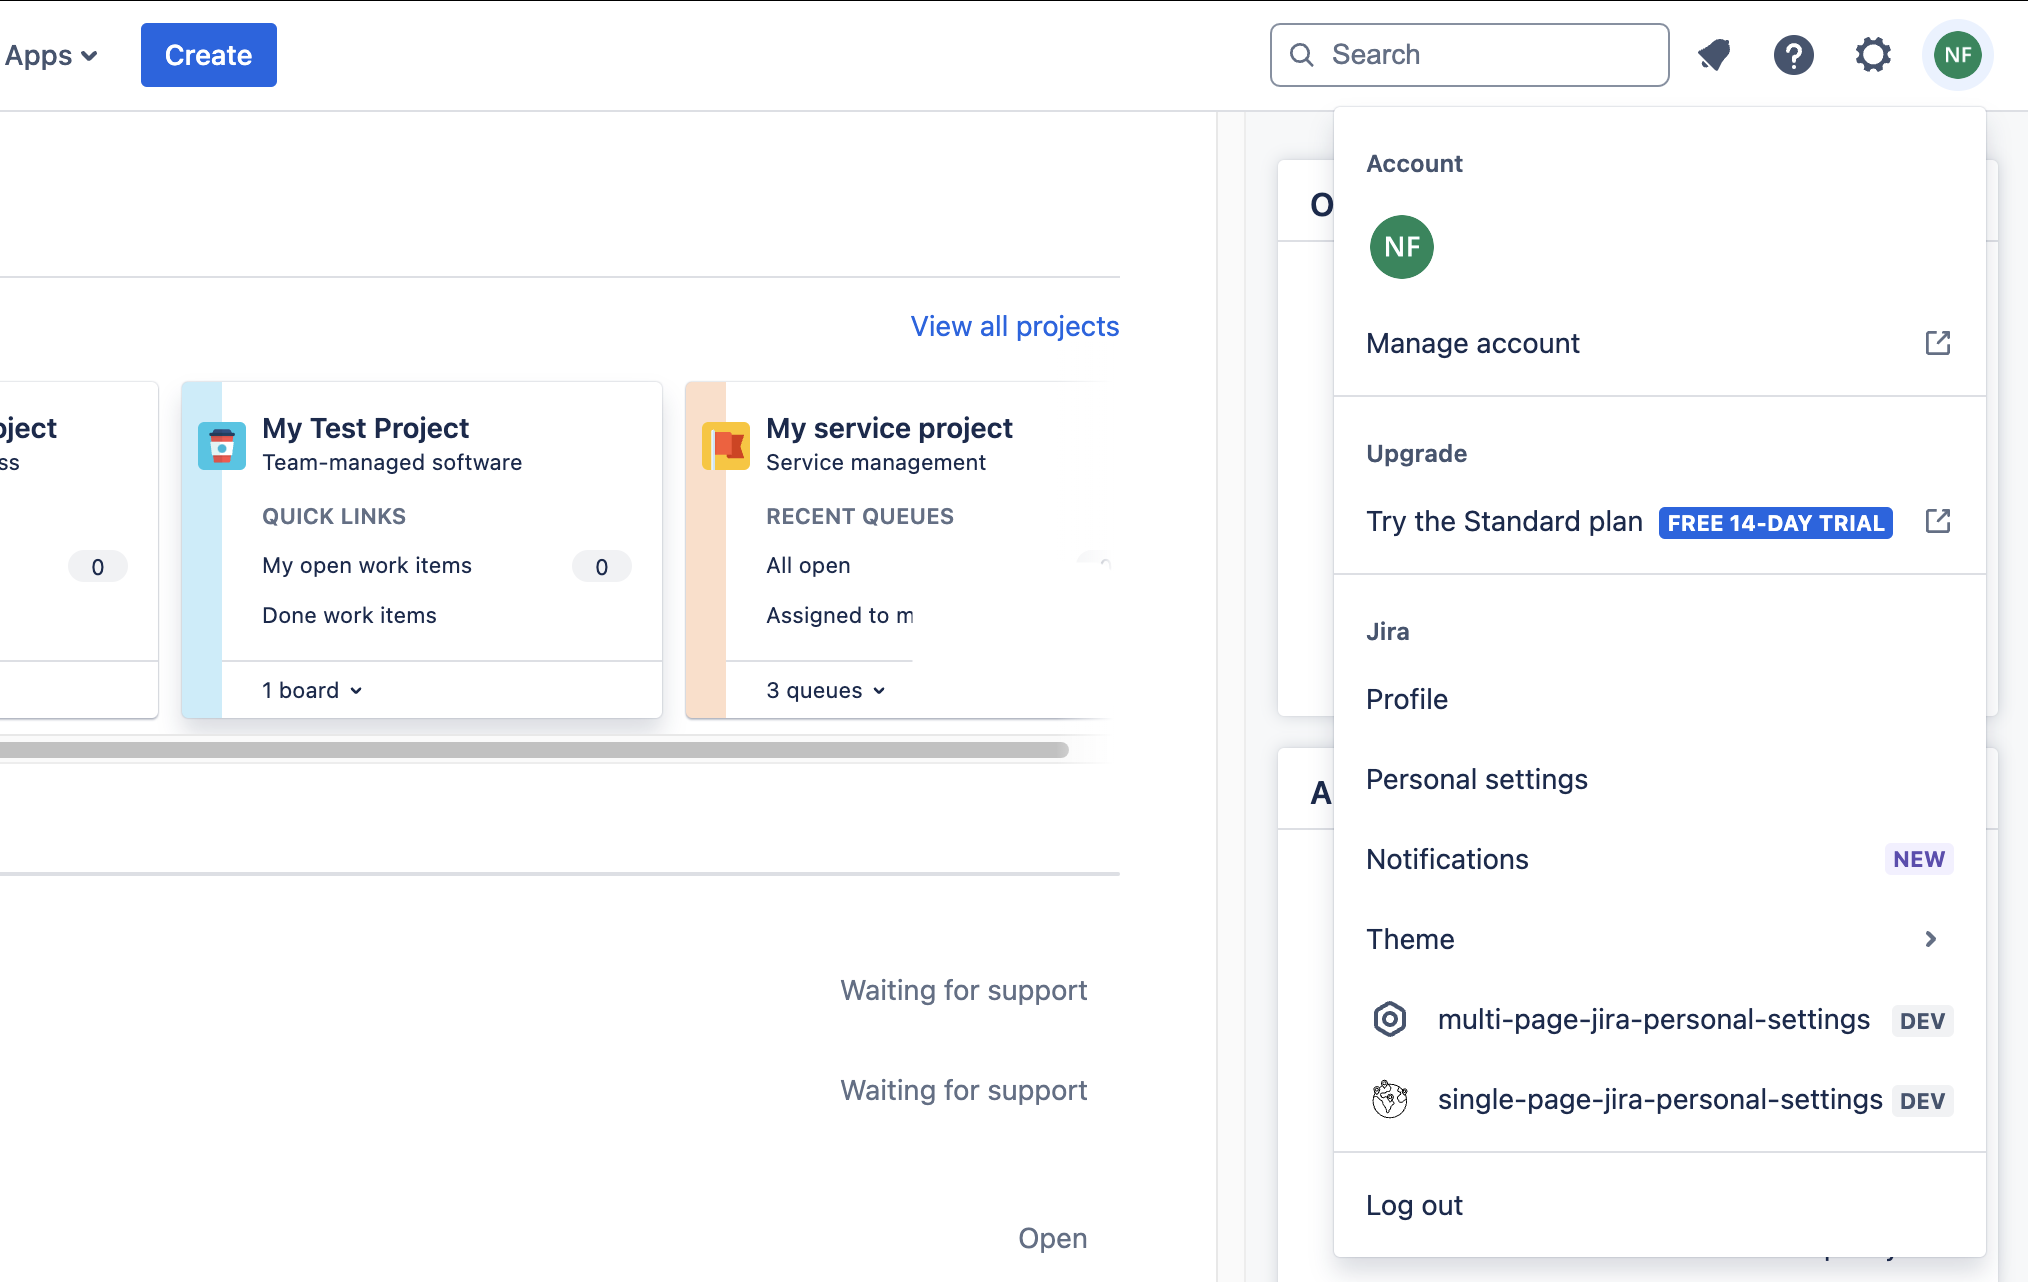The image size is (2028, 1282).
Task: Open the help question mark icon
Action: [x=1792, y=53]
